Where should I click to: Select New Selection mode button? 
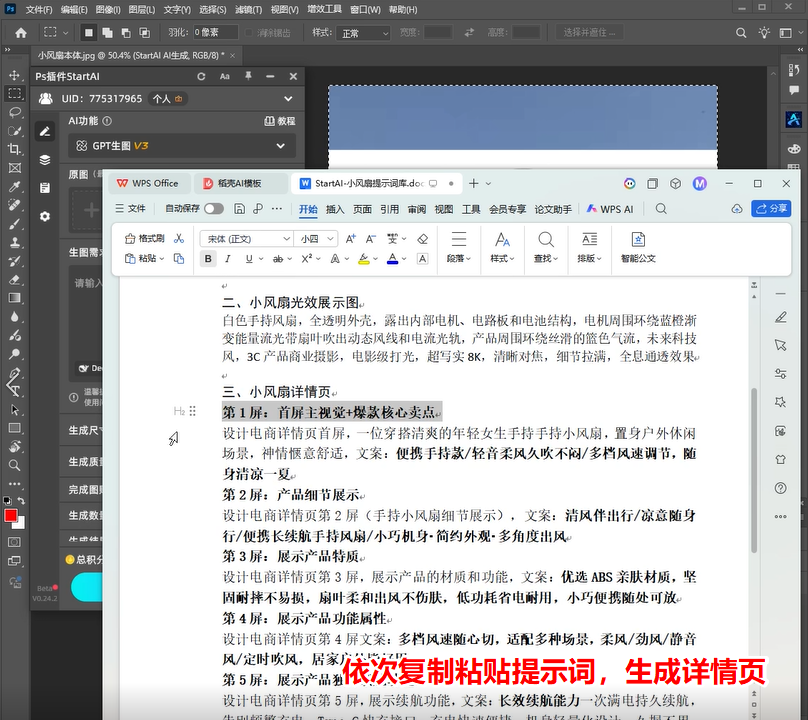pyautogui.click(x=89, y=33)
